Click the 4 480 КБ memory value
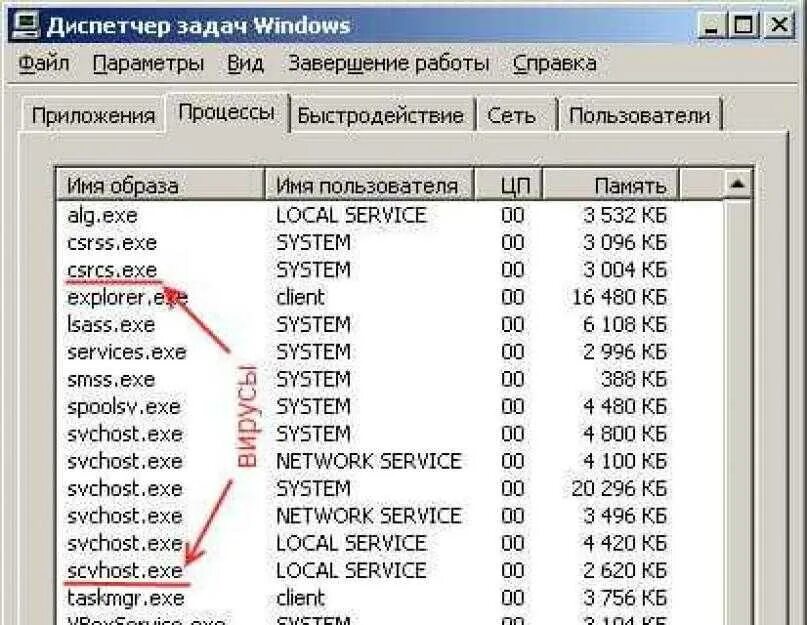Viewport: 807px width, 625px height. (625, 407)
